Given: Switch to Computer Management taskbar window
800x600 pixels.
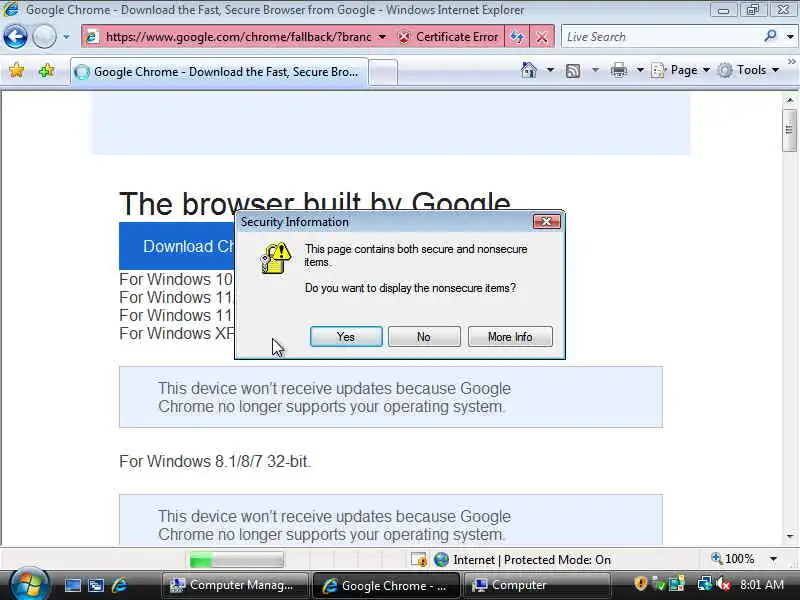Looking at the screenshot, I should (x=235, y=585).
